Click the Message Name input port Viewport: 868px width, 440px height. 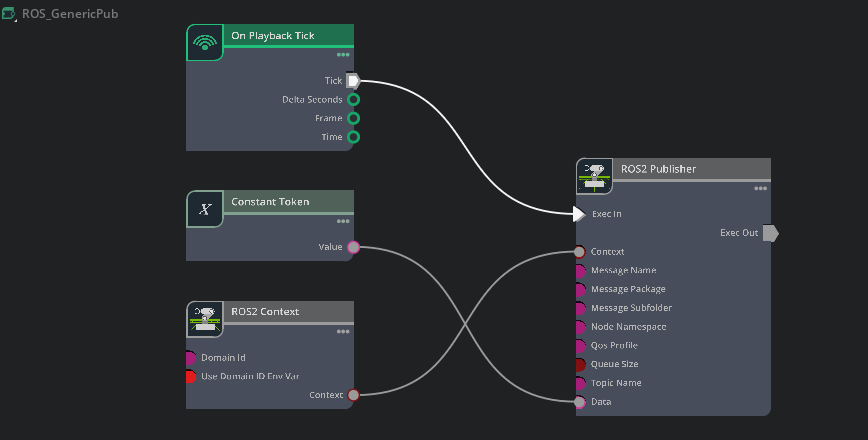580,271
